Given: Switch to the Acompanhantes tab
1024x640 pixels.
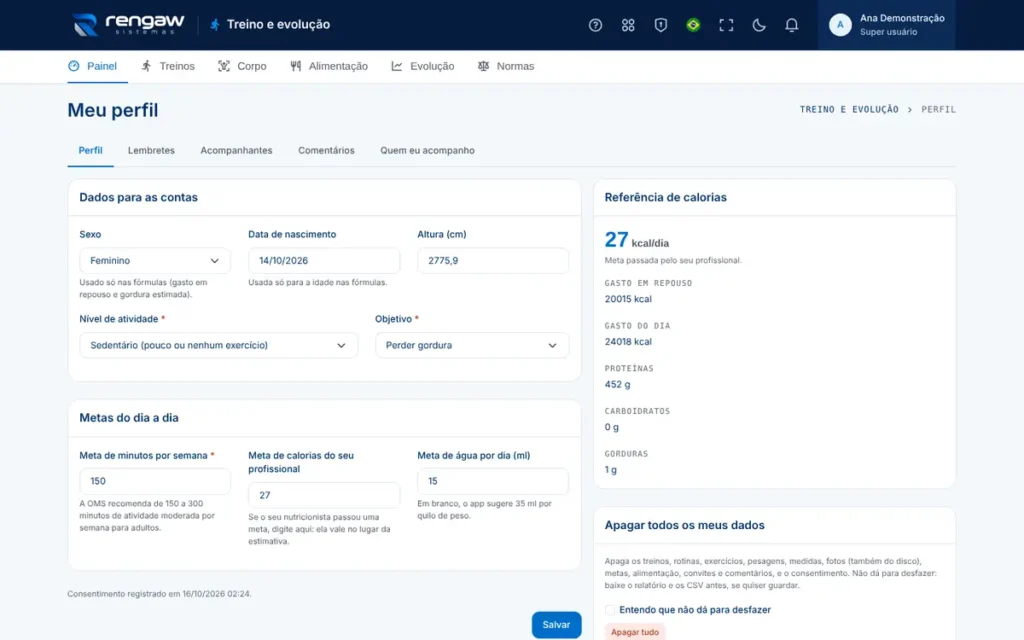Looking at the screenshot, I should [236, 150].
